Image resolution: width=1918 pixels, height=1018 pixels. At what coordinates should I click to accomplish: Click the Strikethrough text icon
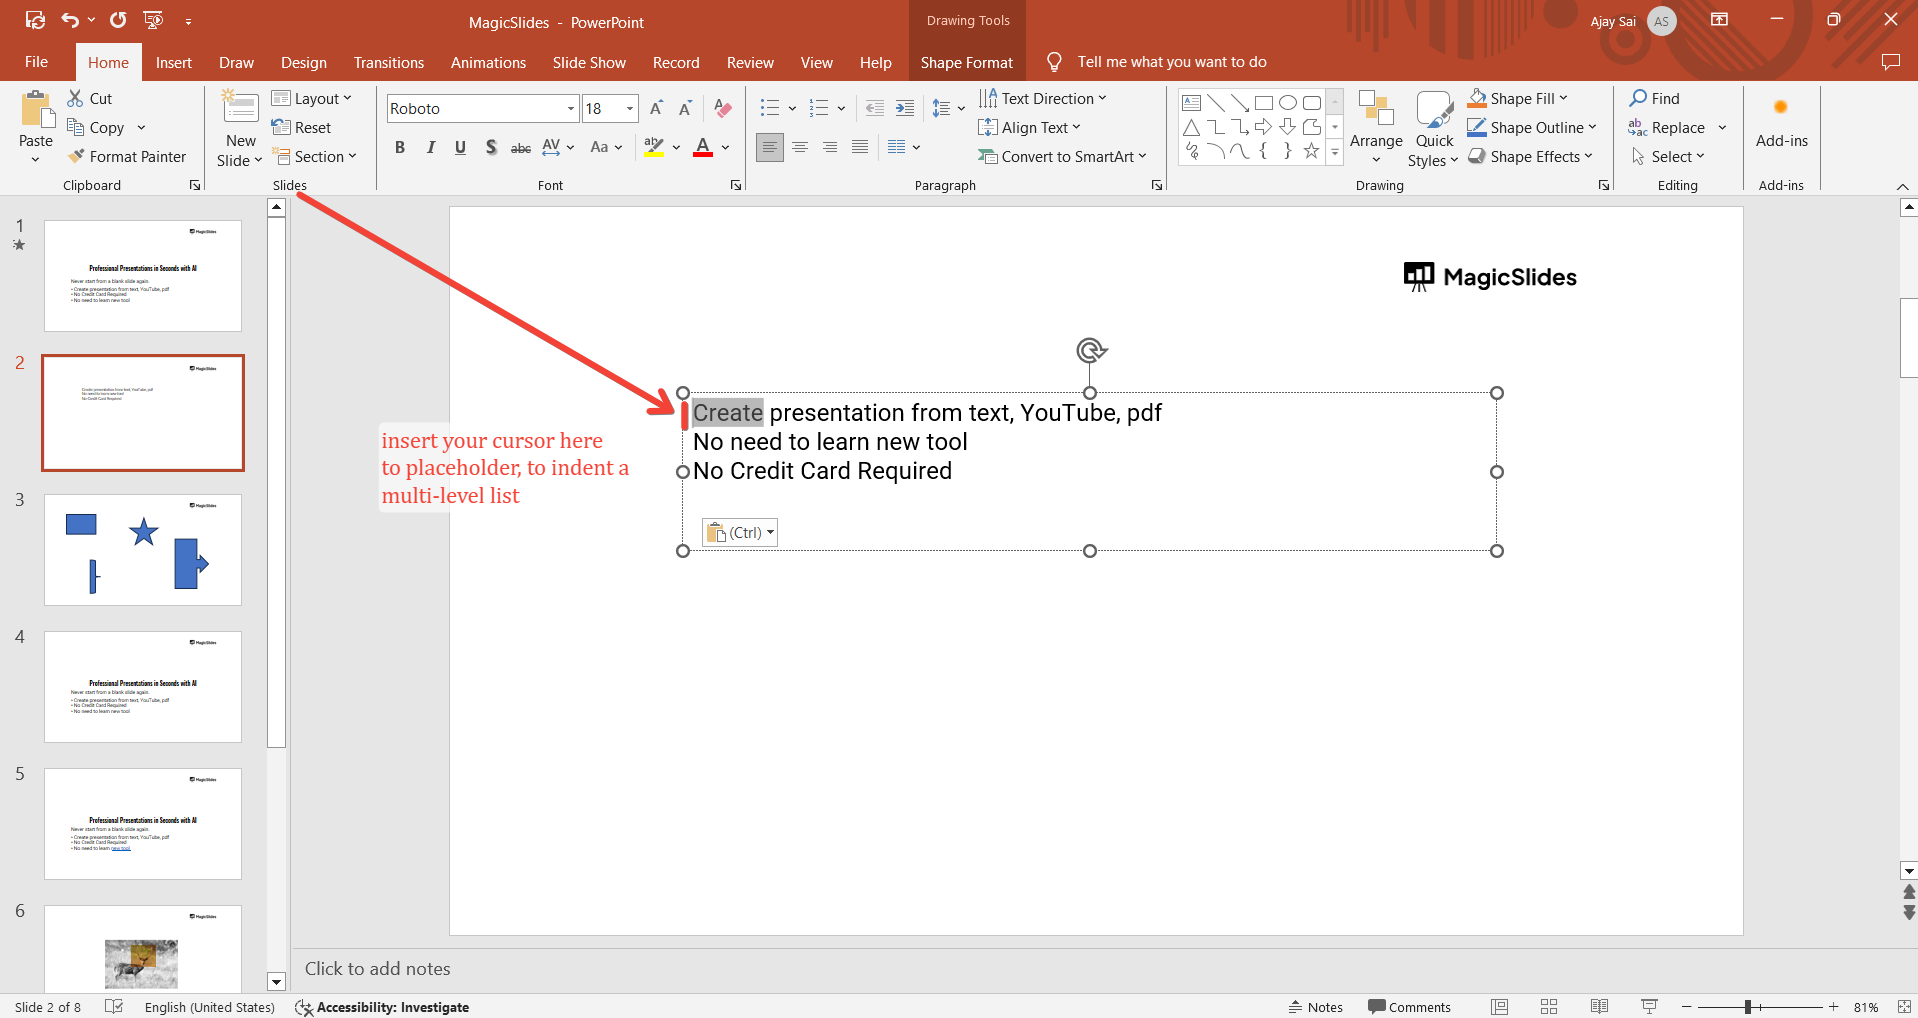coord(520,147)
